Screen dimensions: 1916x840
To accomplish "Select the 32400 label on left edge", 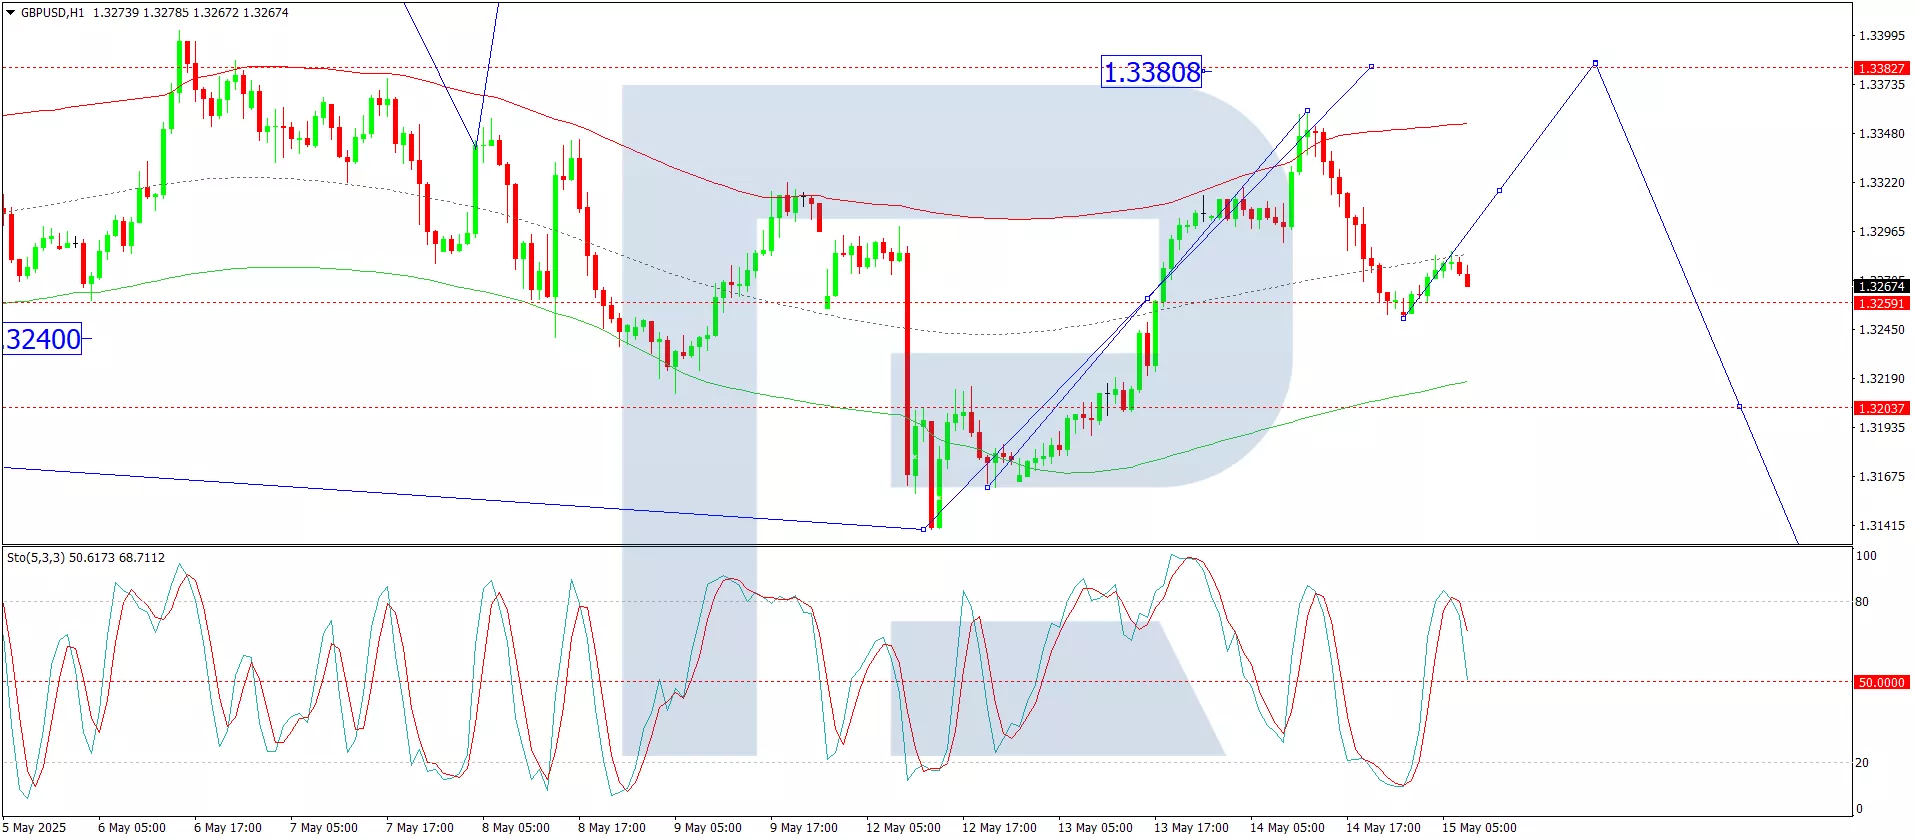I will (43, 339).
